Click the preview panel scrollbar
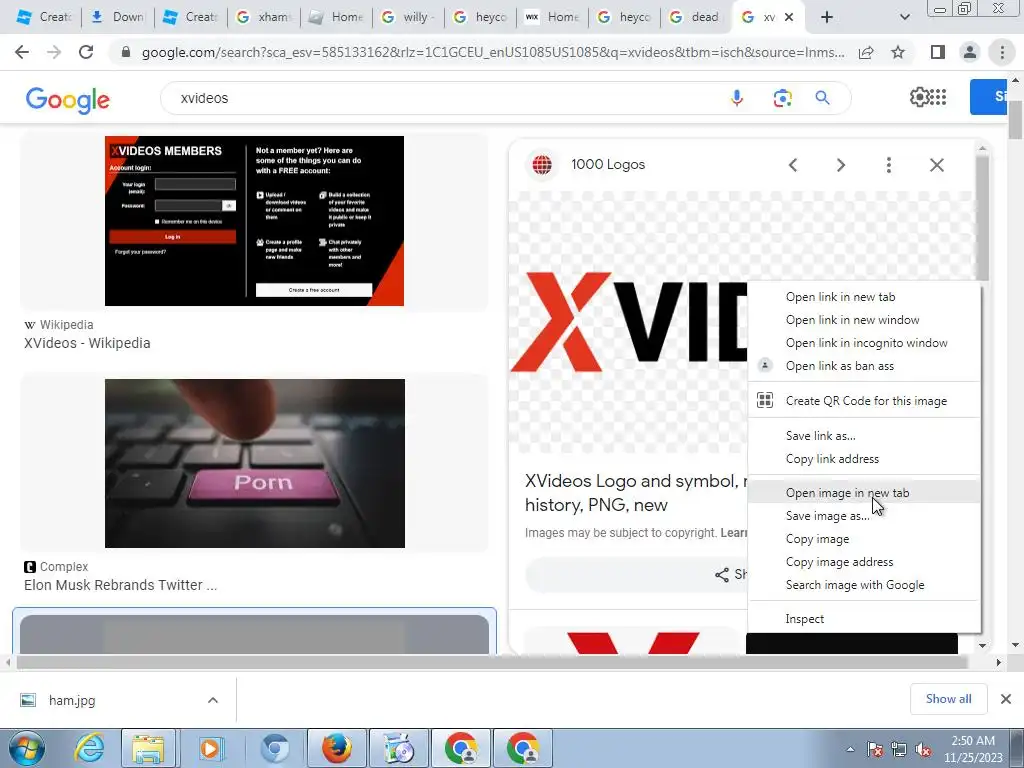Image resolution: width=1024 pixels, height=768 pixels. 982,219
